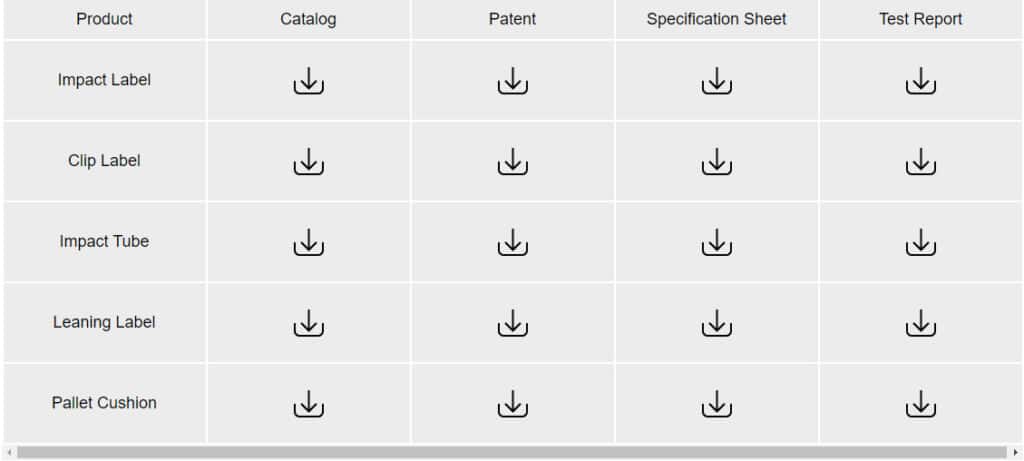Download the Clip Label catalog
The image size is (1024, 461).
(x=309, y=161)
